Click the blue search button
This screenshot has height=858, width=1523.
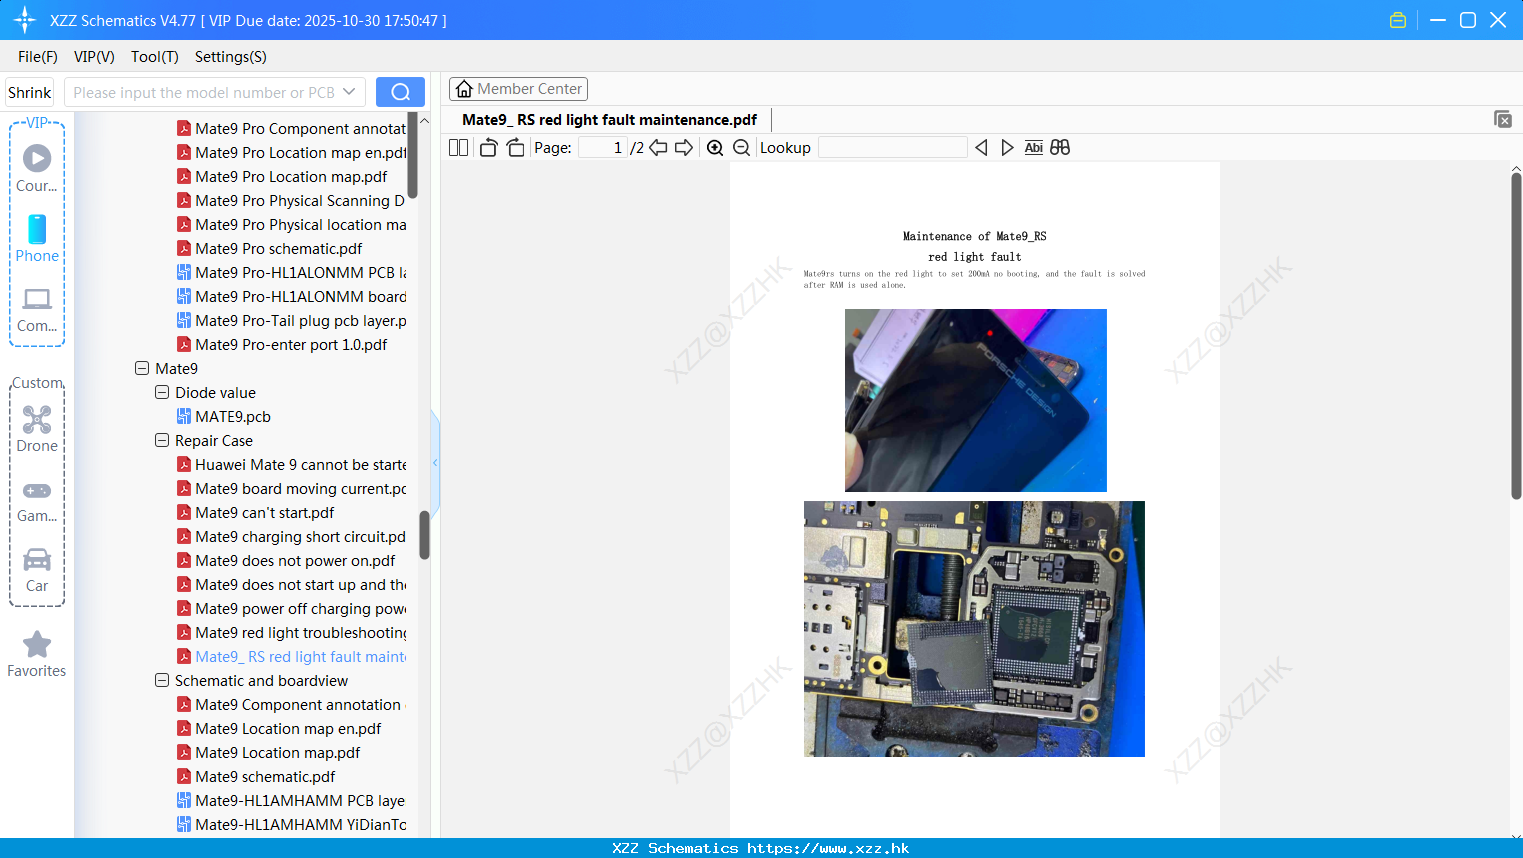pos(400,92)
